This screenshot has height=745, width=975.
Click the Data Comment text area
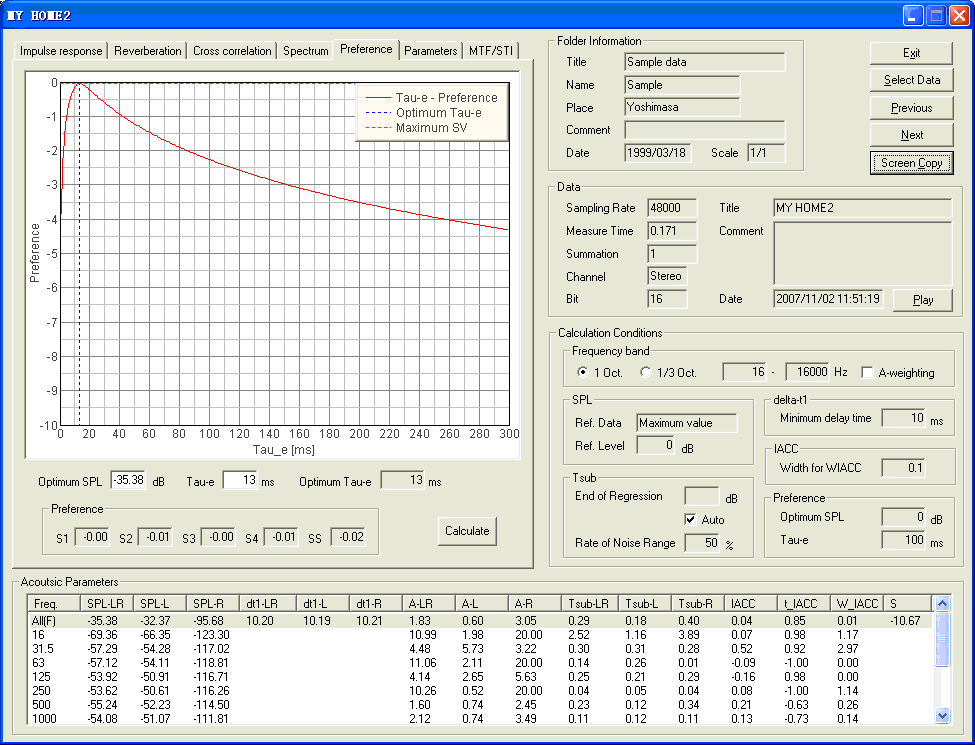862,254
